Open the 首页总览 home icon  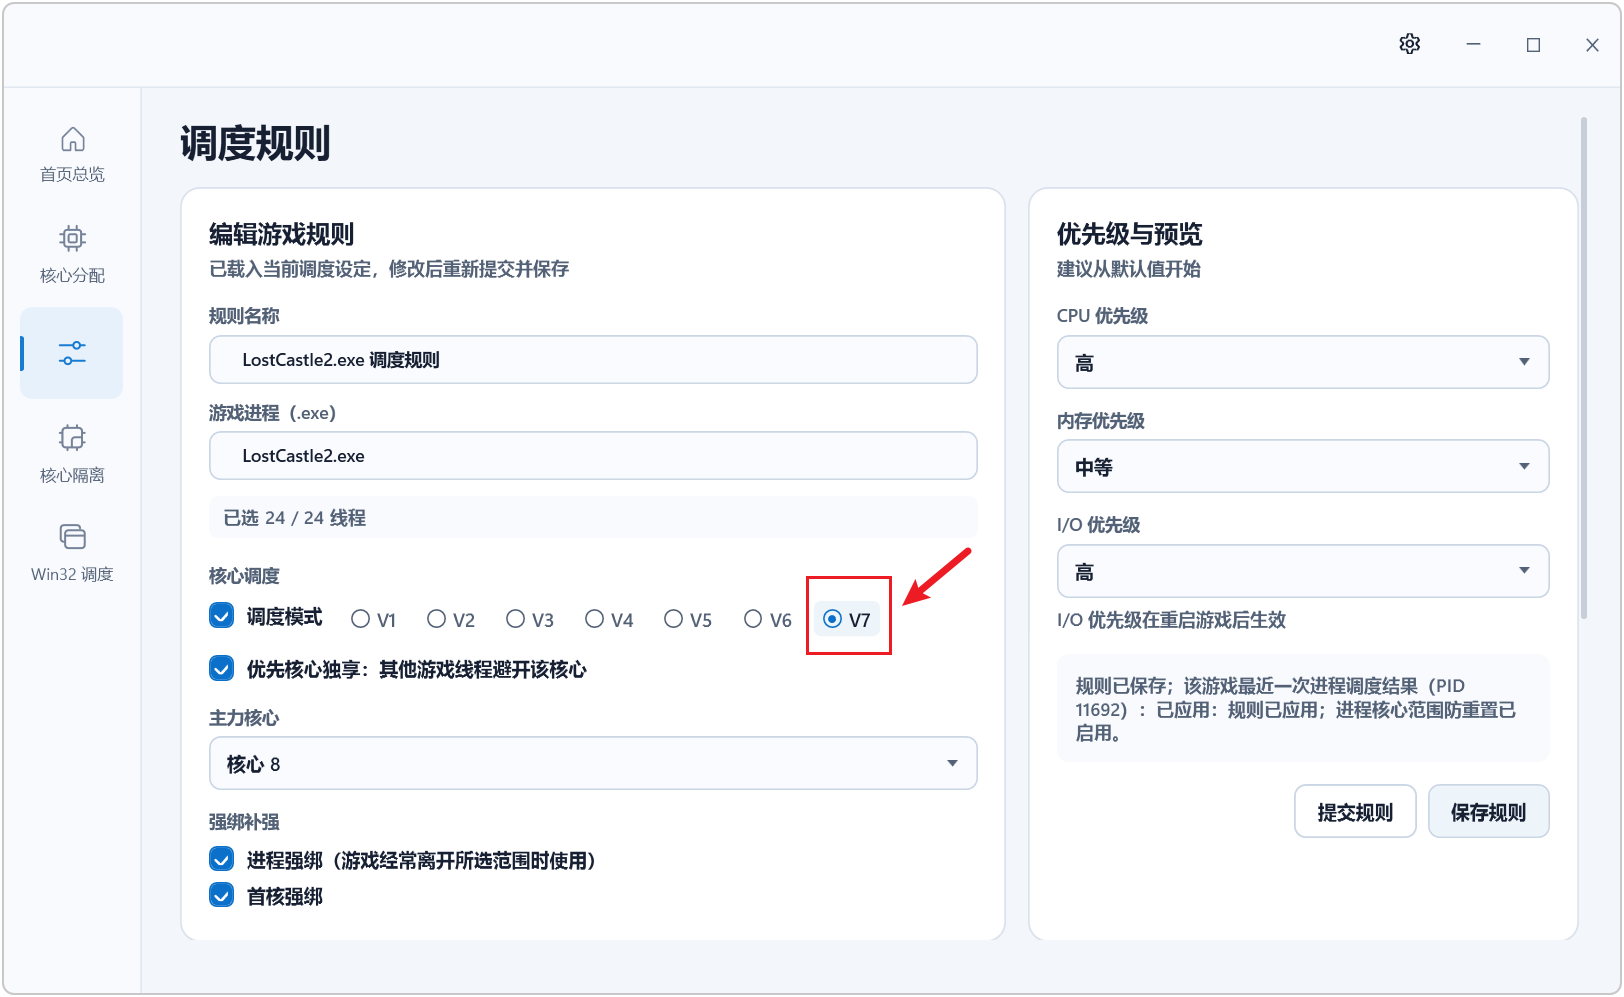[x=72, y=140]
